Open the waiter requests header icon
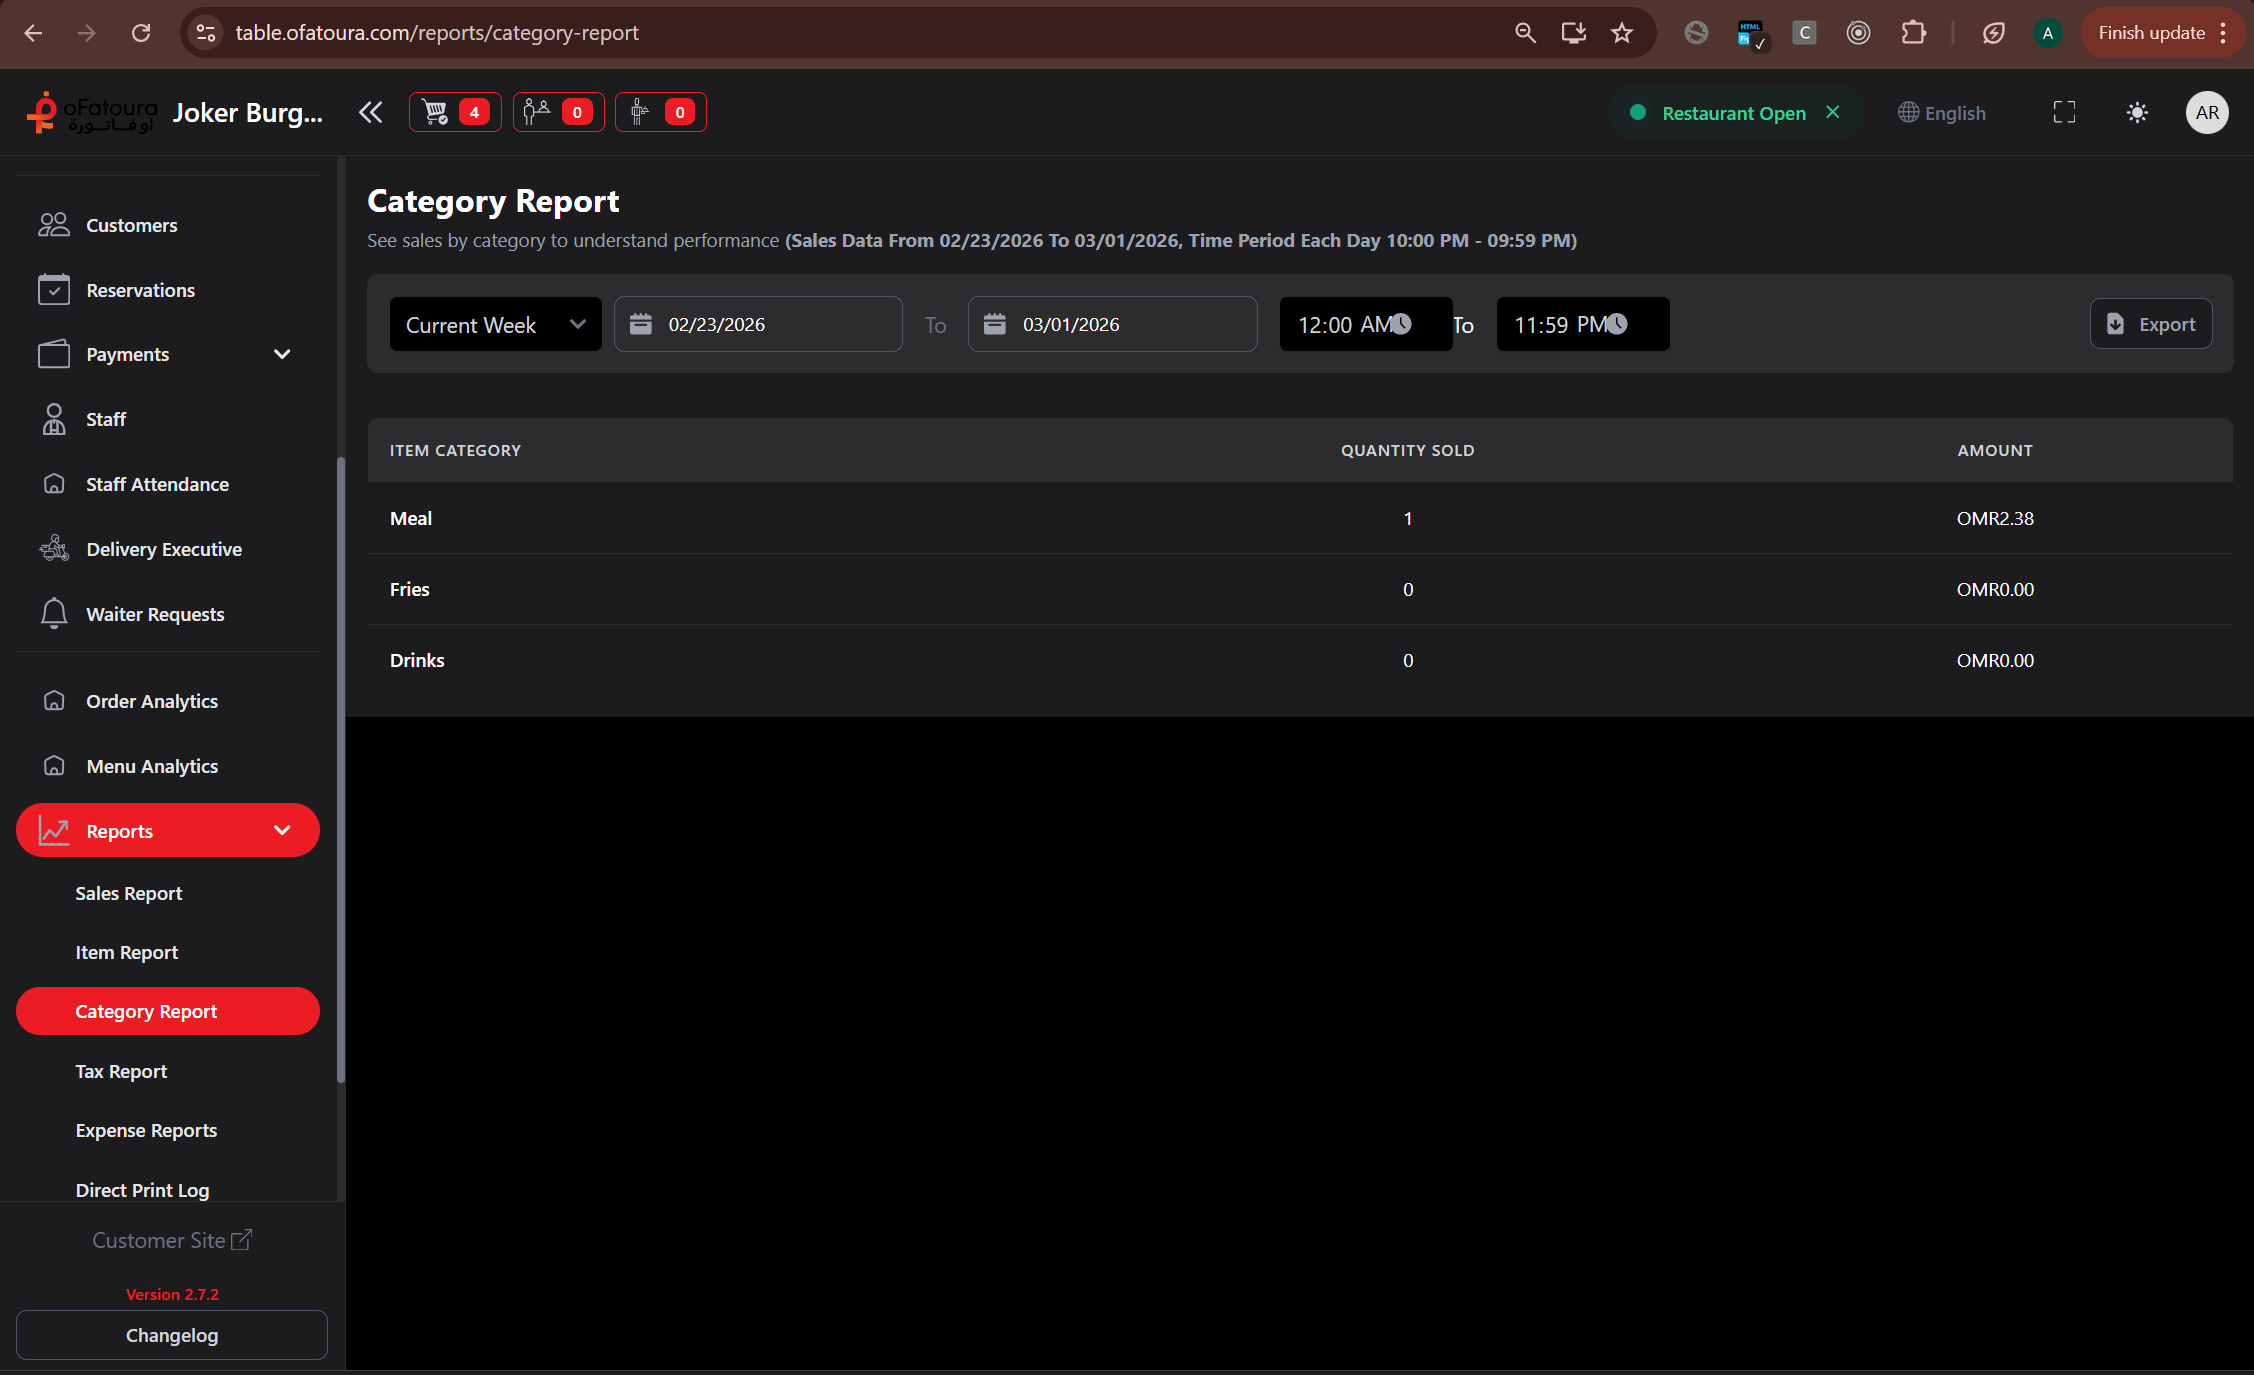2254x1375 pixels. pos(640,112)
